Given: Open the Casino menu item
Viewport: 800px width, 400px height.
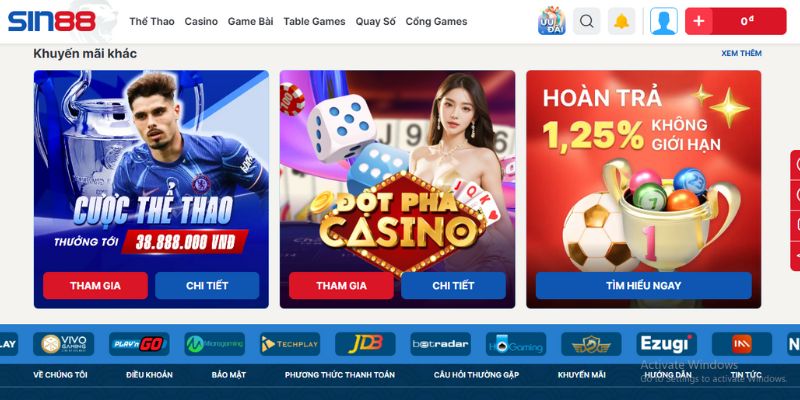Looking at the screenshot, I should pos(201,21).
